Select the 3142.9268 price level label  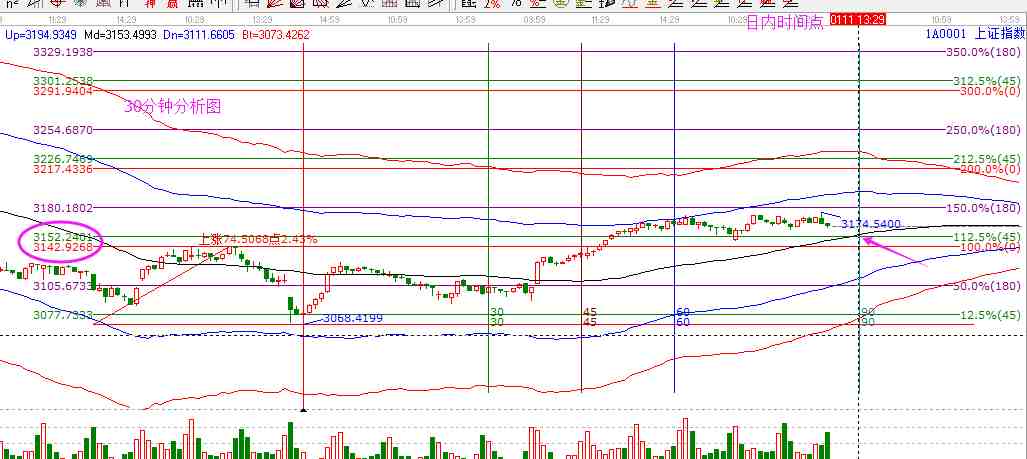(64, 247)
